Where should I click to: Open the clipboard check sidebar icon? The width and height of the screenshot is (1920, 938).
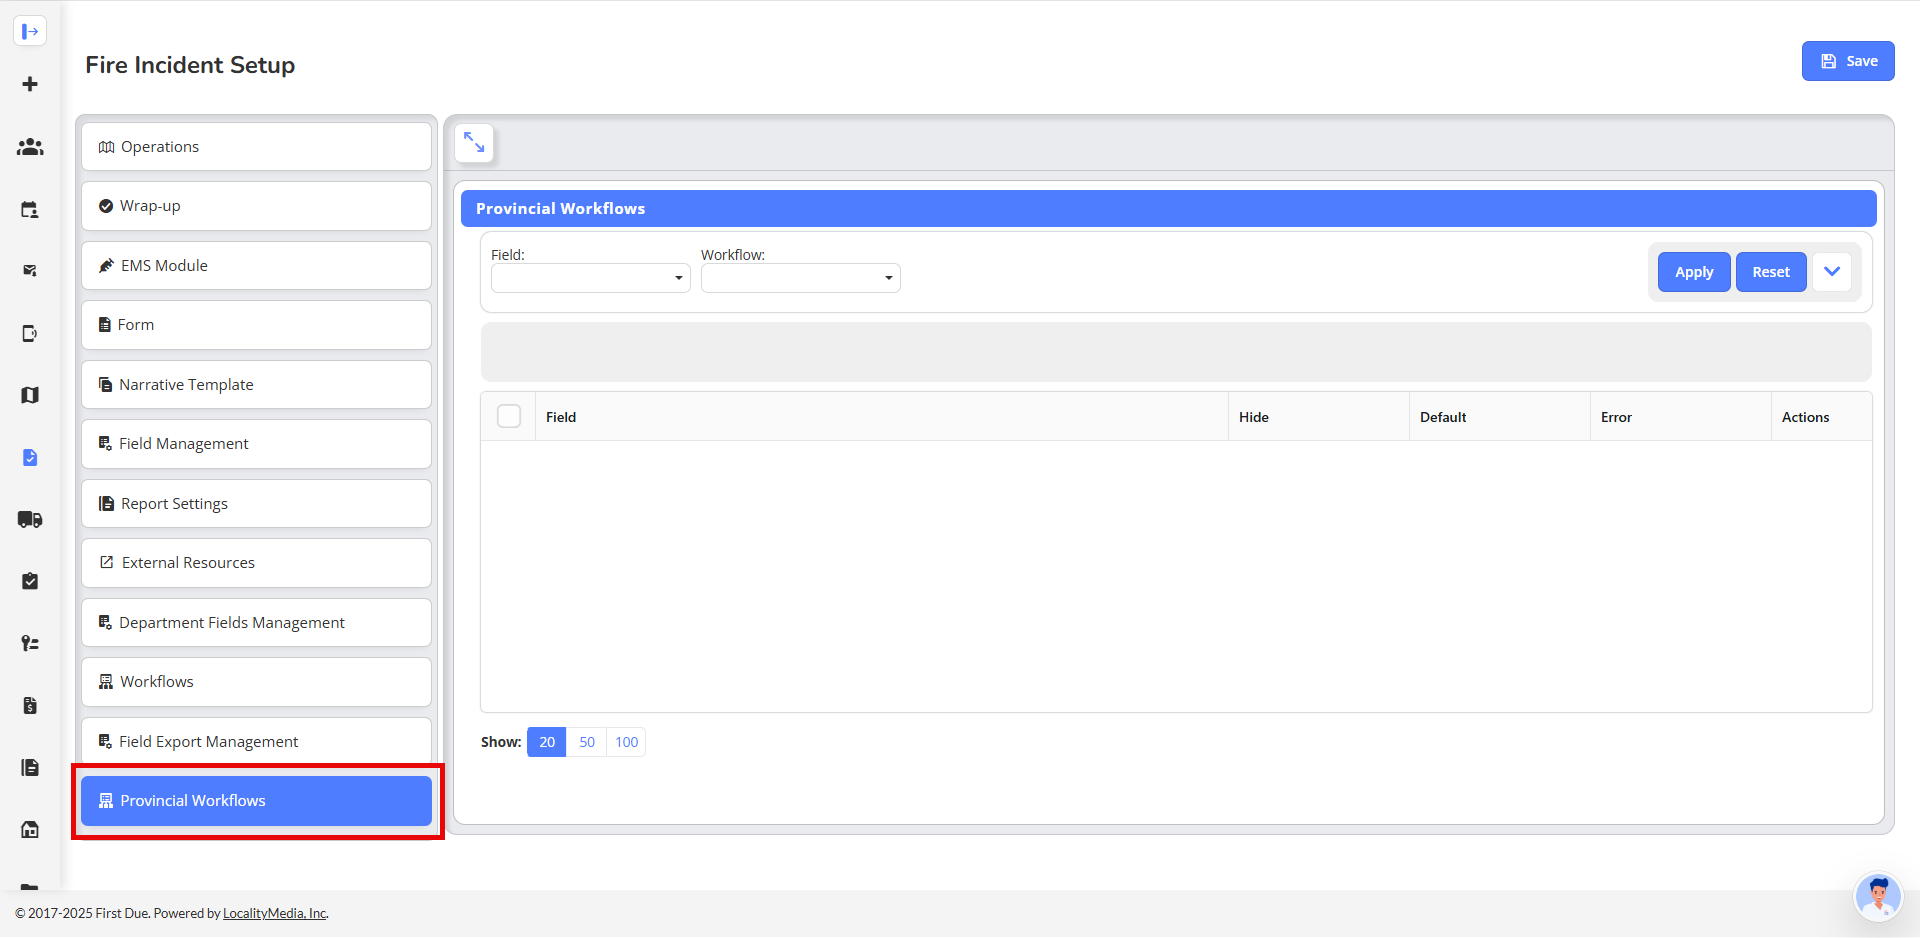[30, 581]
